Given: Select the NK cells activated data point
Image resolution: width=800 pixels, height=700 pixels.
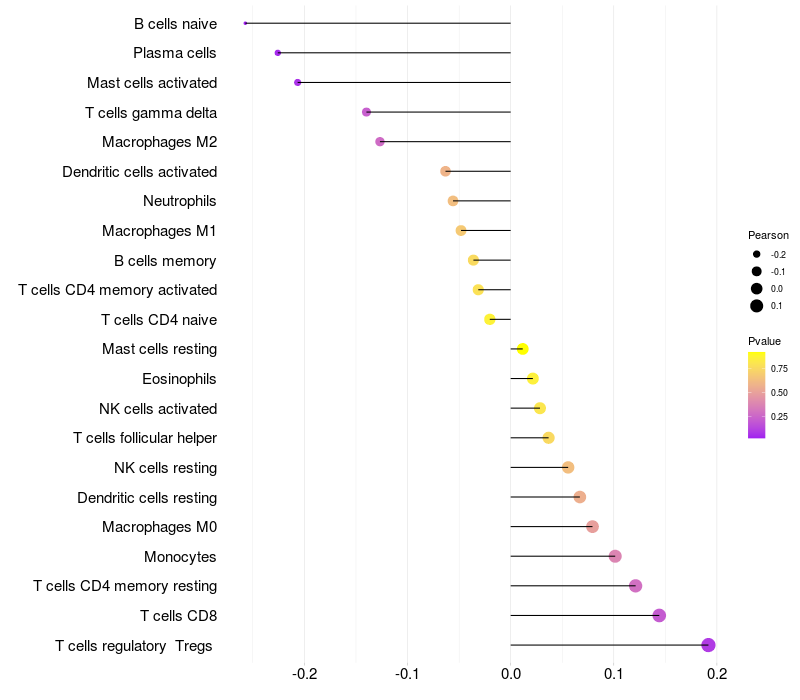Looking at the screenshot, I should tap(540, 408).
